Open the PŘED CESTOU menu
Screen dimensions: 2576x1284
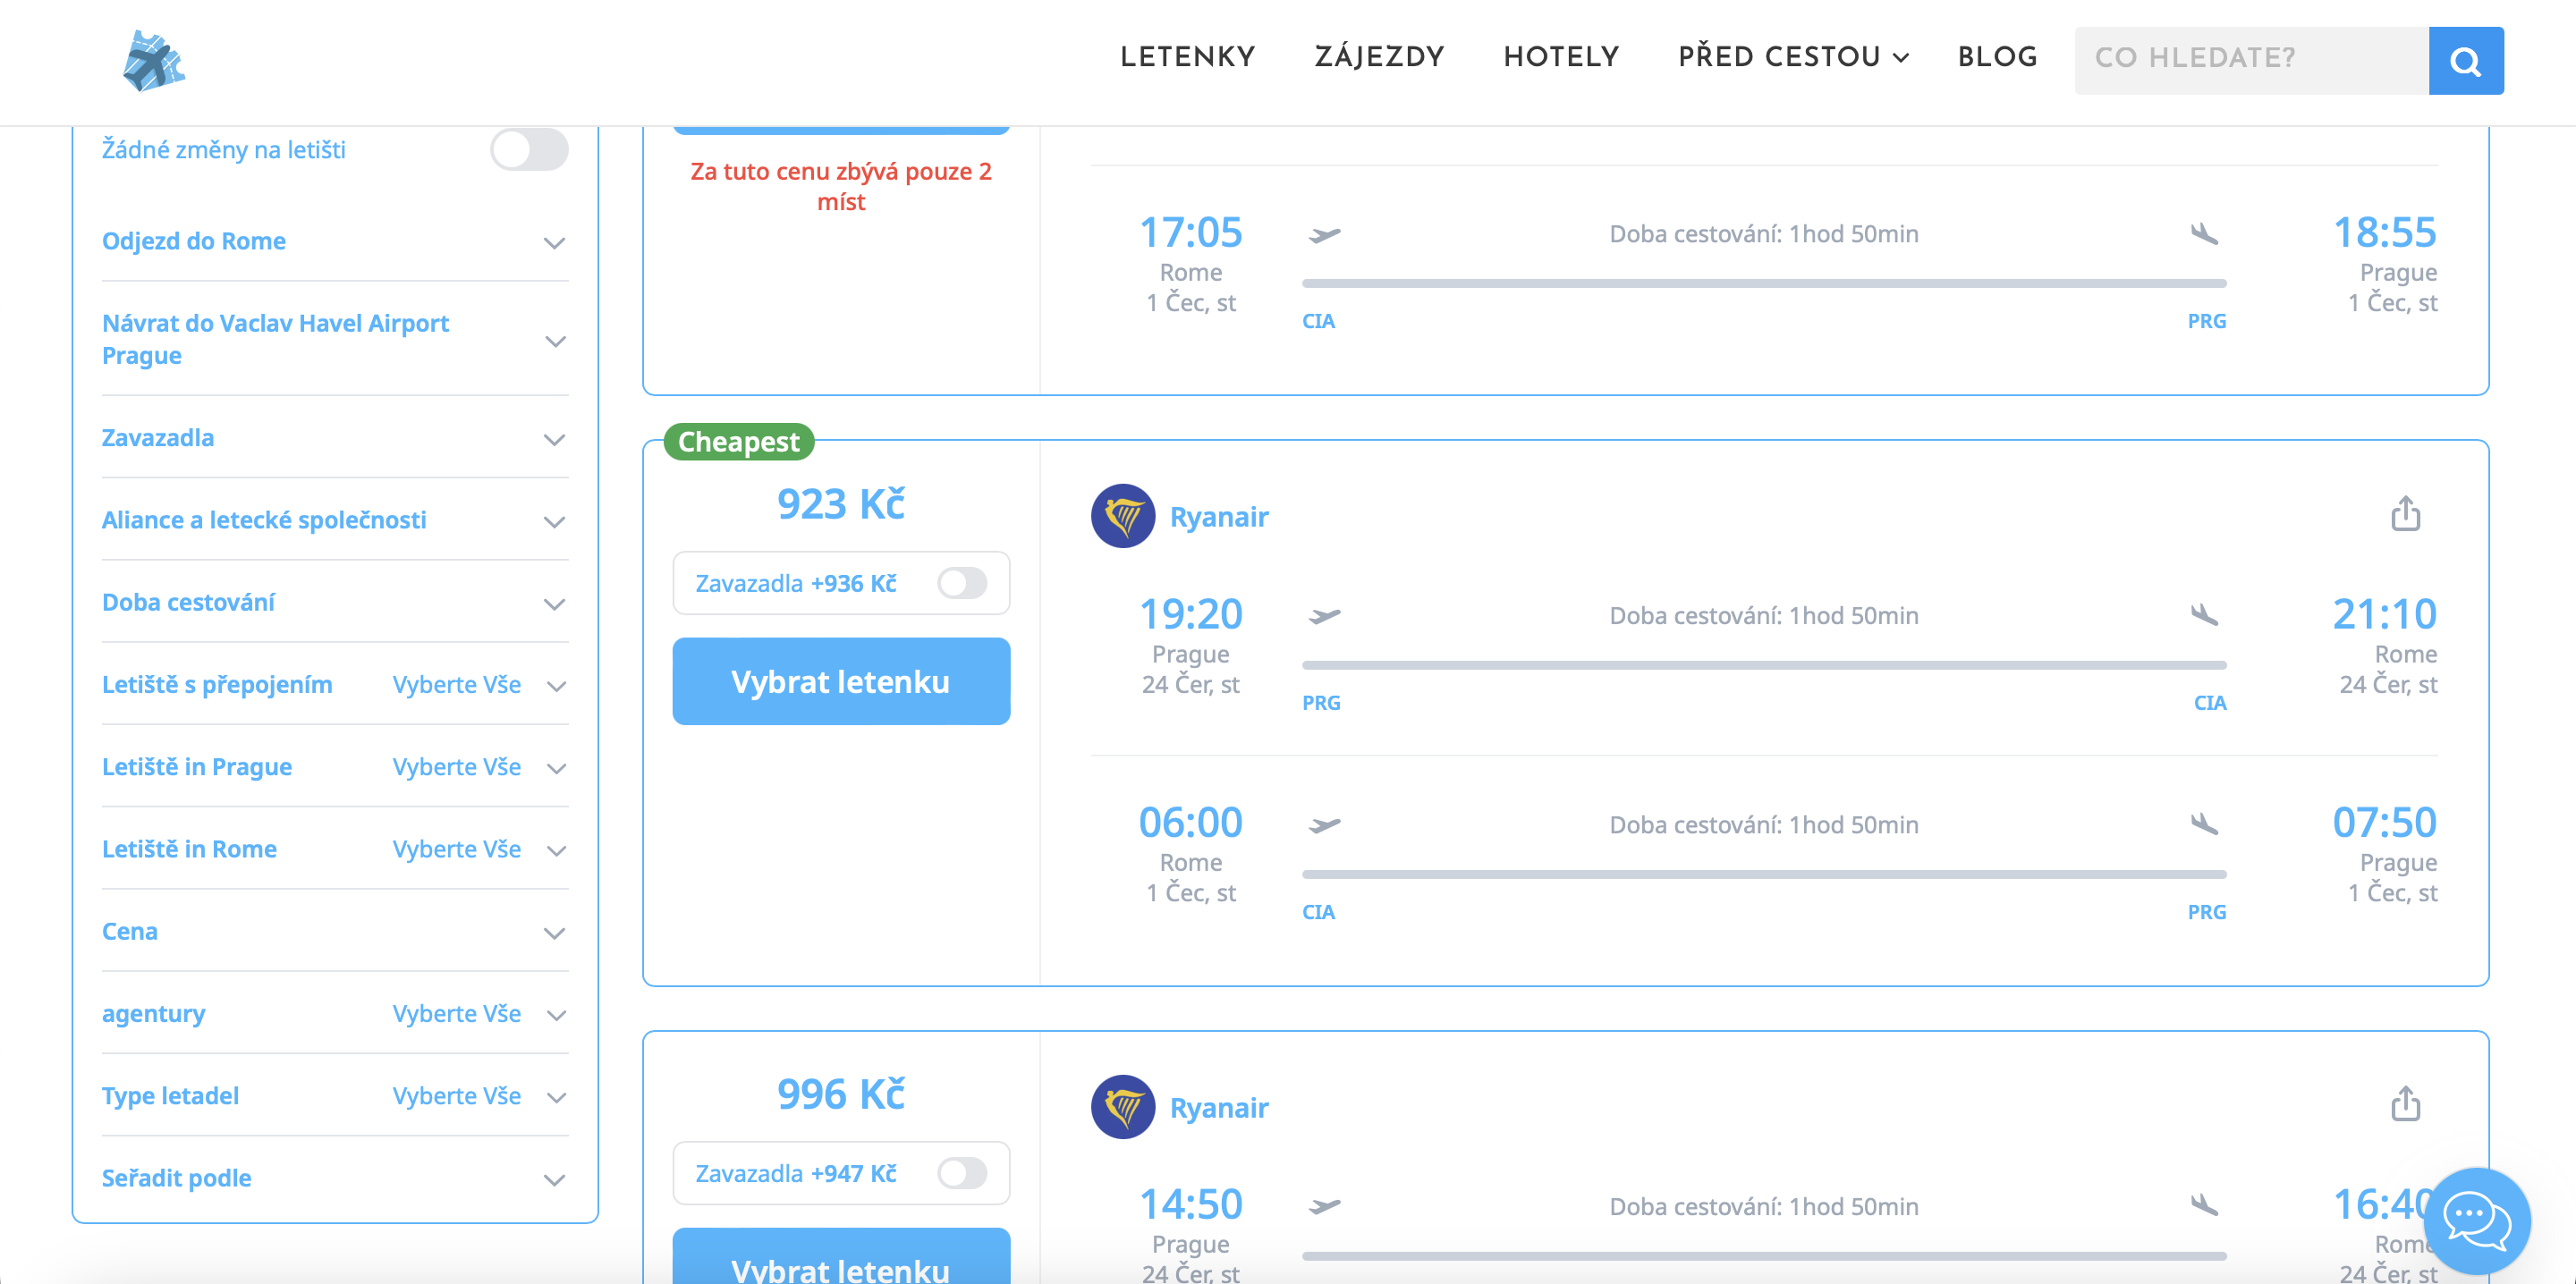pyautogui.click(x=1793, y=57)
